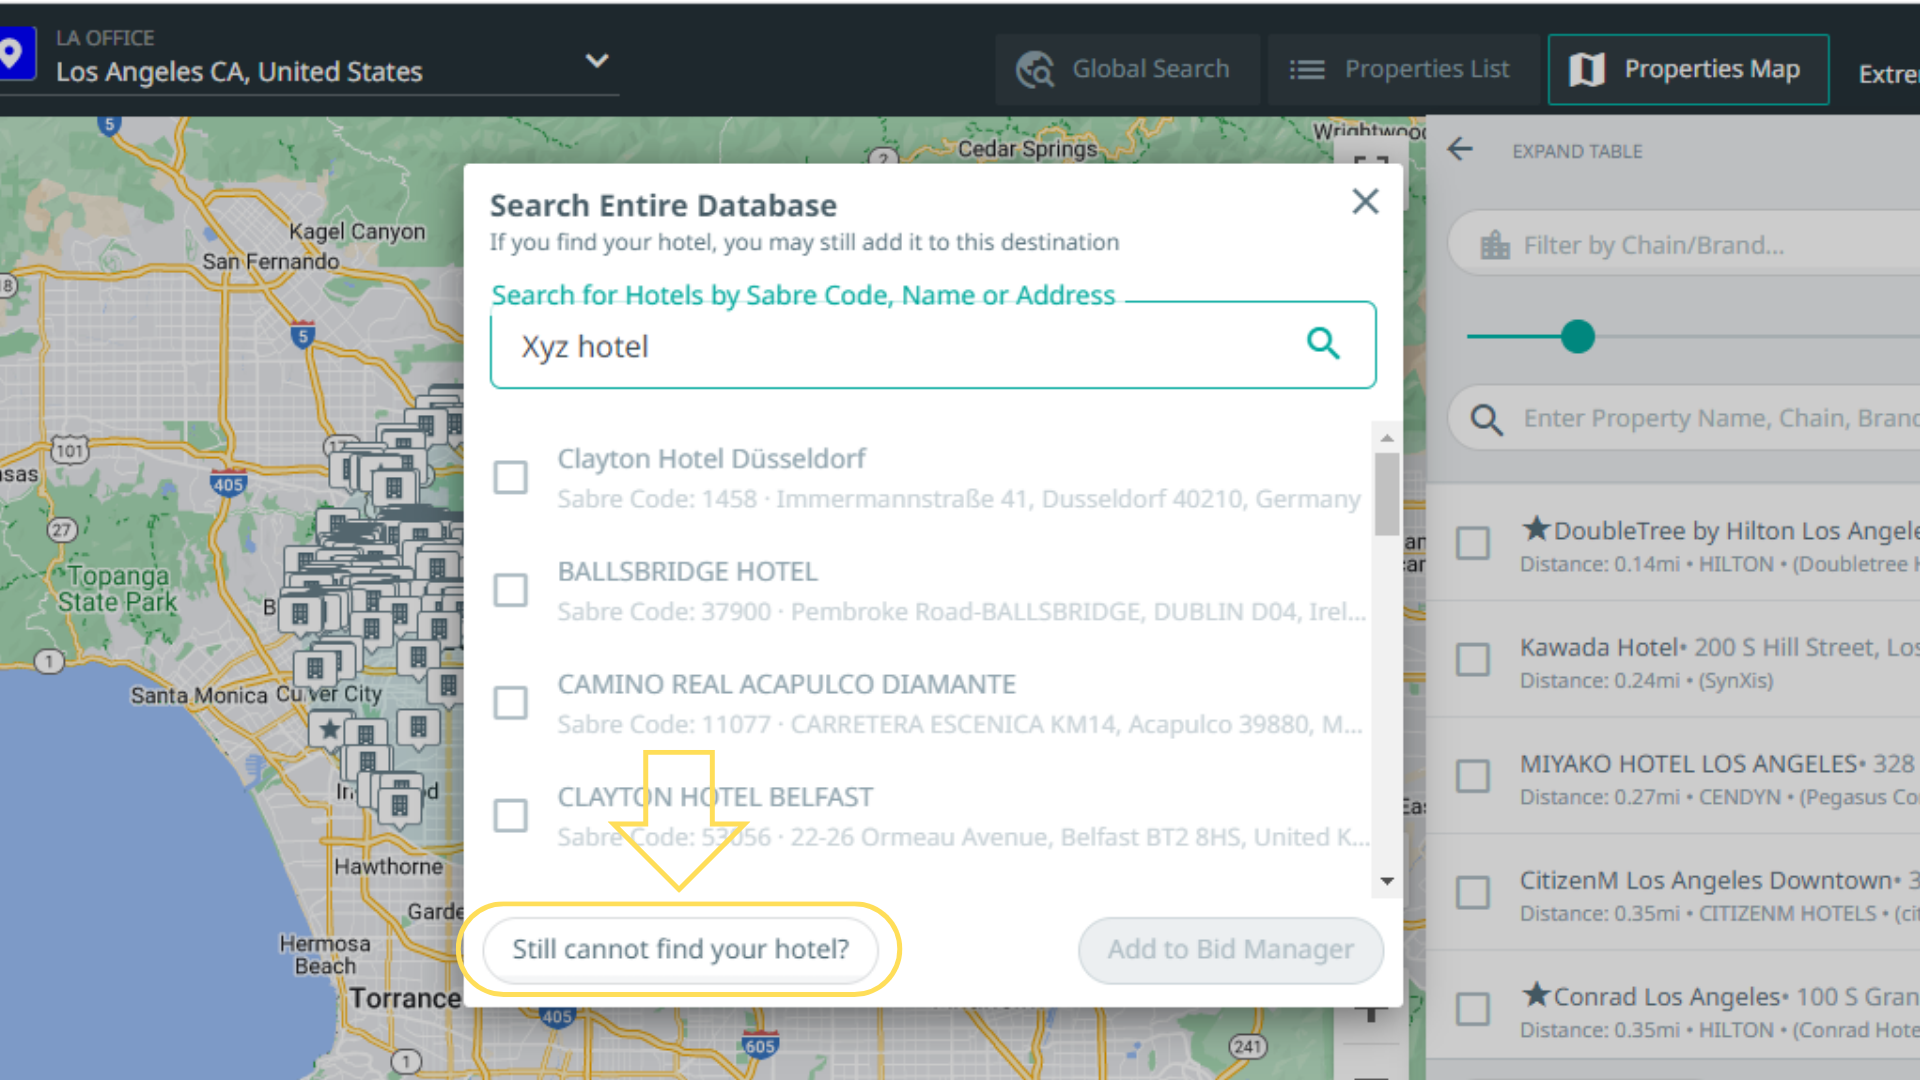Image resolution: width=1920 pixels, height=1080 pixels.
Task: Click the back arrow beside Expand Table
Action: (1460, 150)
